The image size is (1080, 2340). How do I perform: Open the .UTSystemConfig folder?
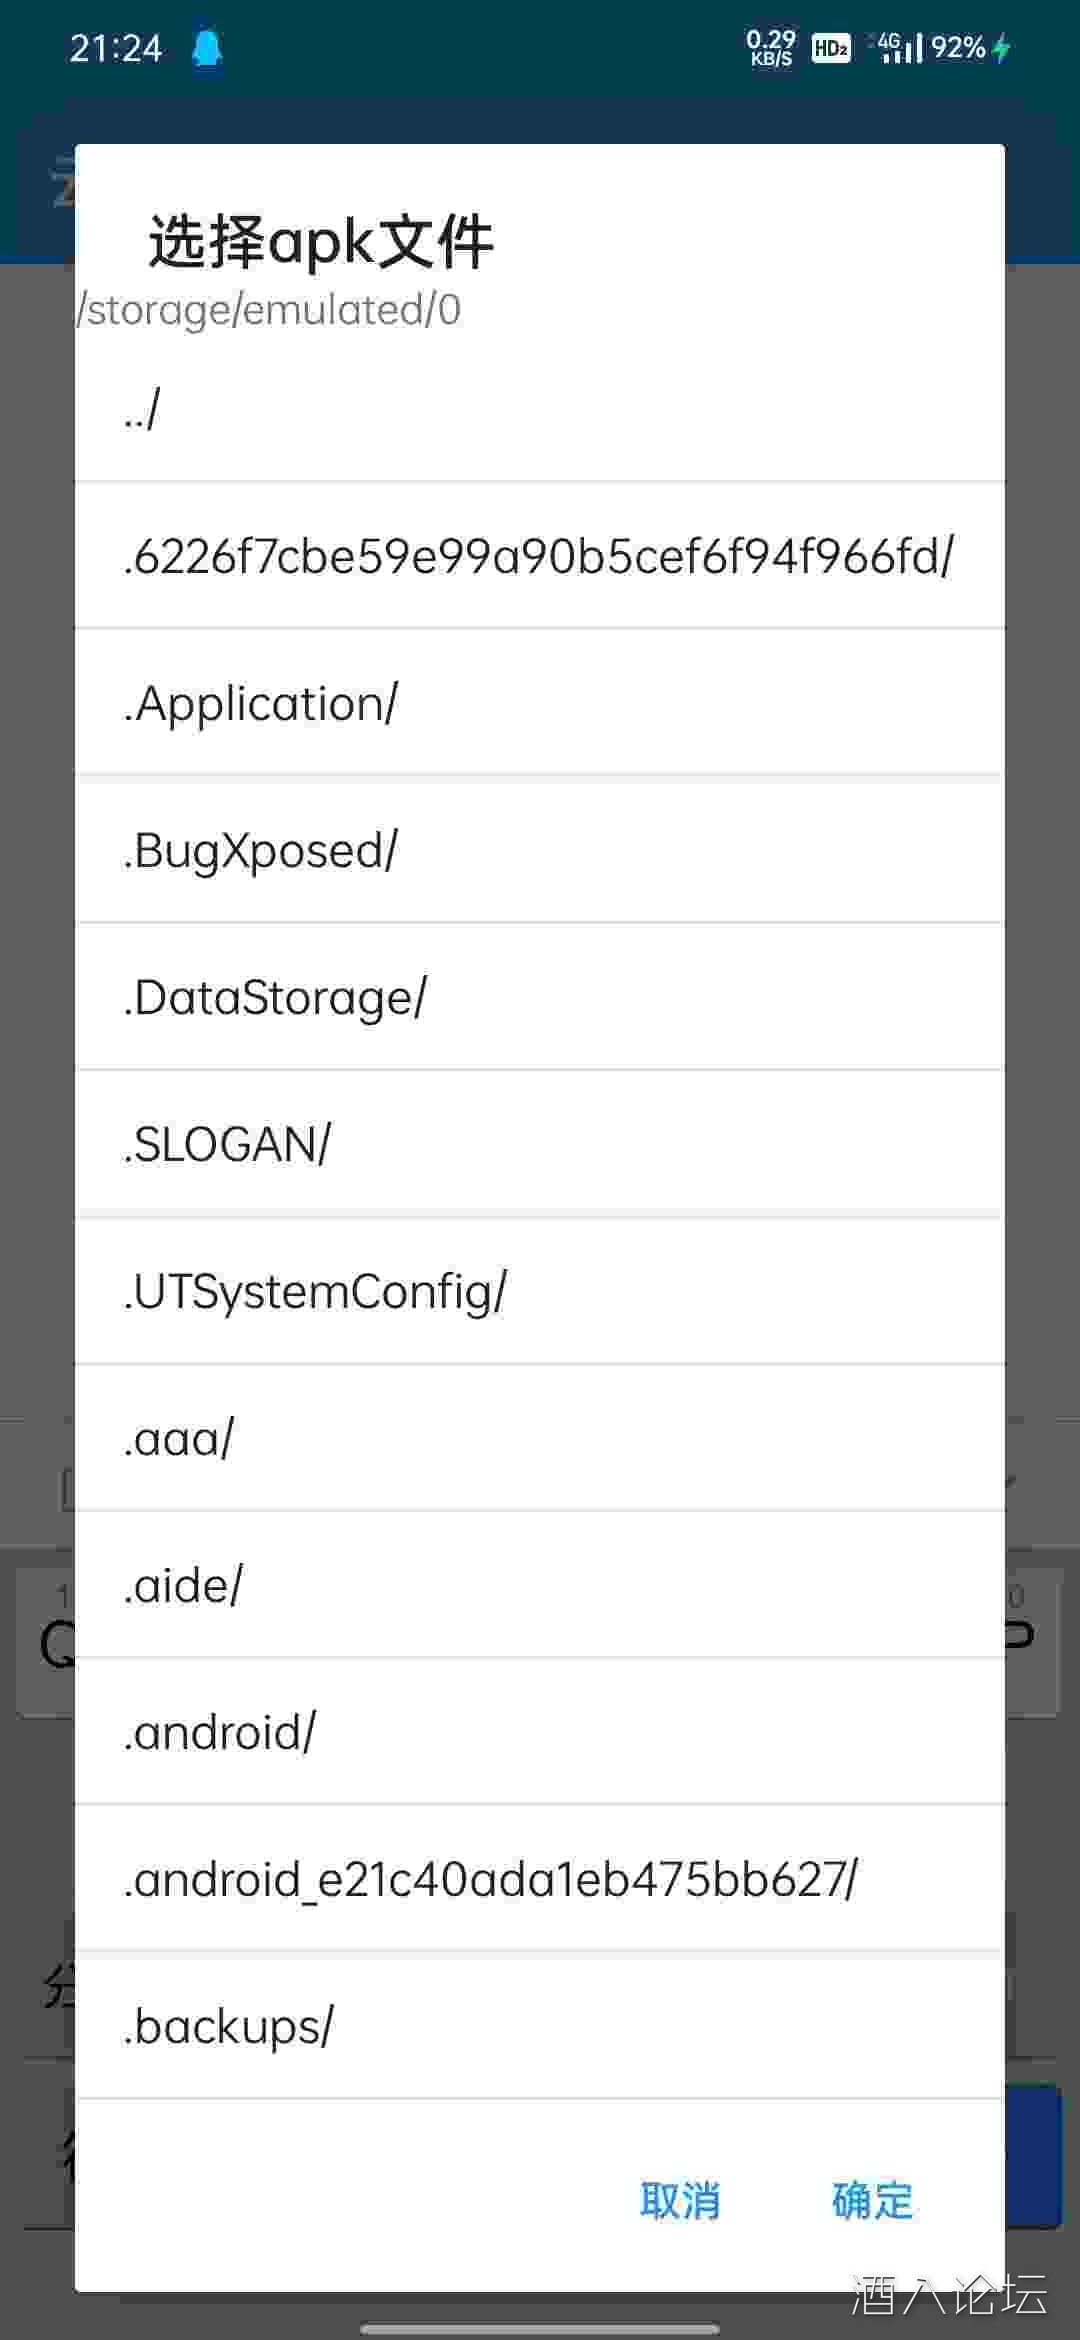(x=540, y=1292)
